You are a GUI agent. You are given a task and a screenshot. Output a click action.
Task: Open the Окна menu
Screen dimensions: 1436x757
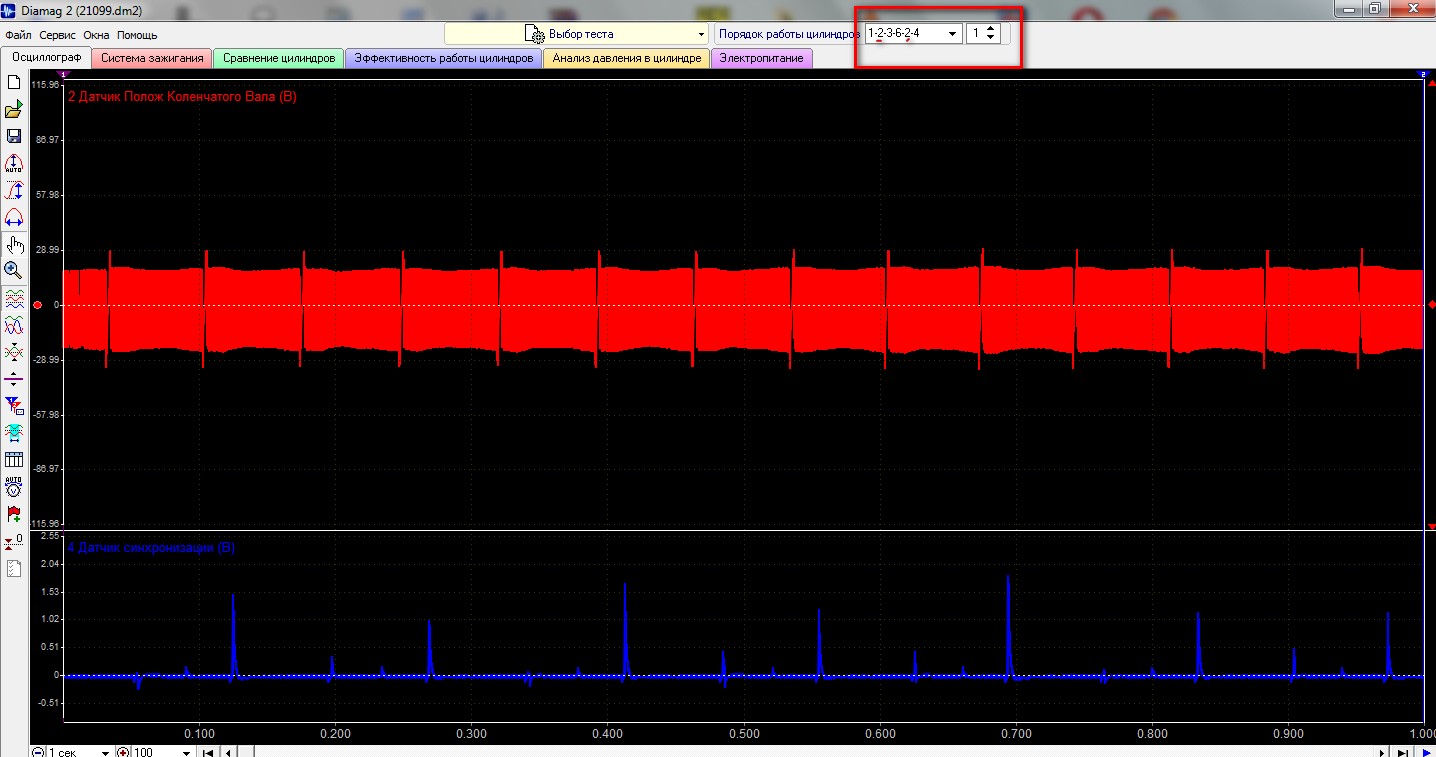[97, 35]
